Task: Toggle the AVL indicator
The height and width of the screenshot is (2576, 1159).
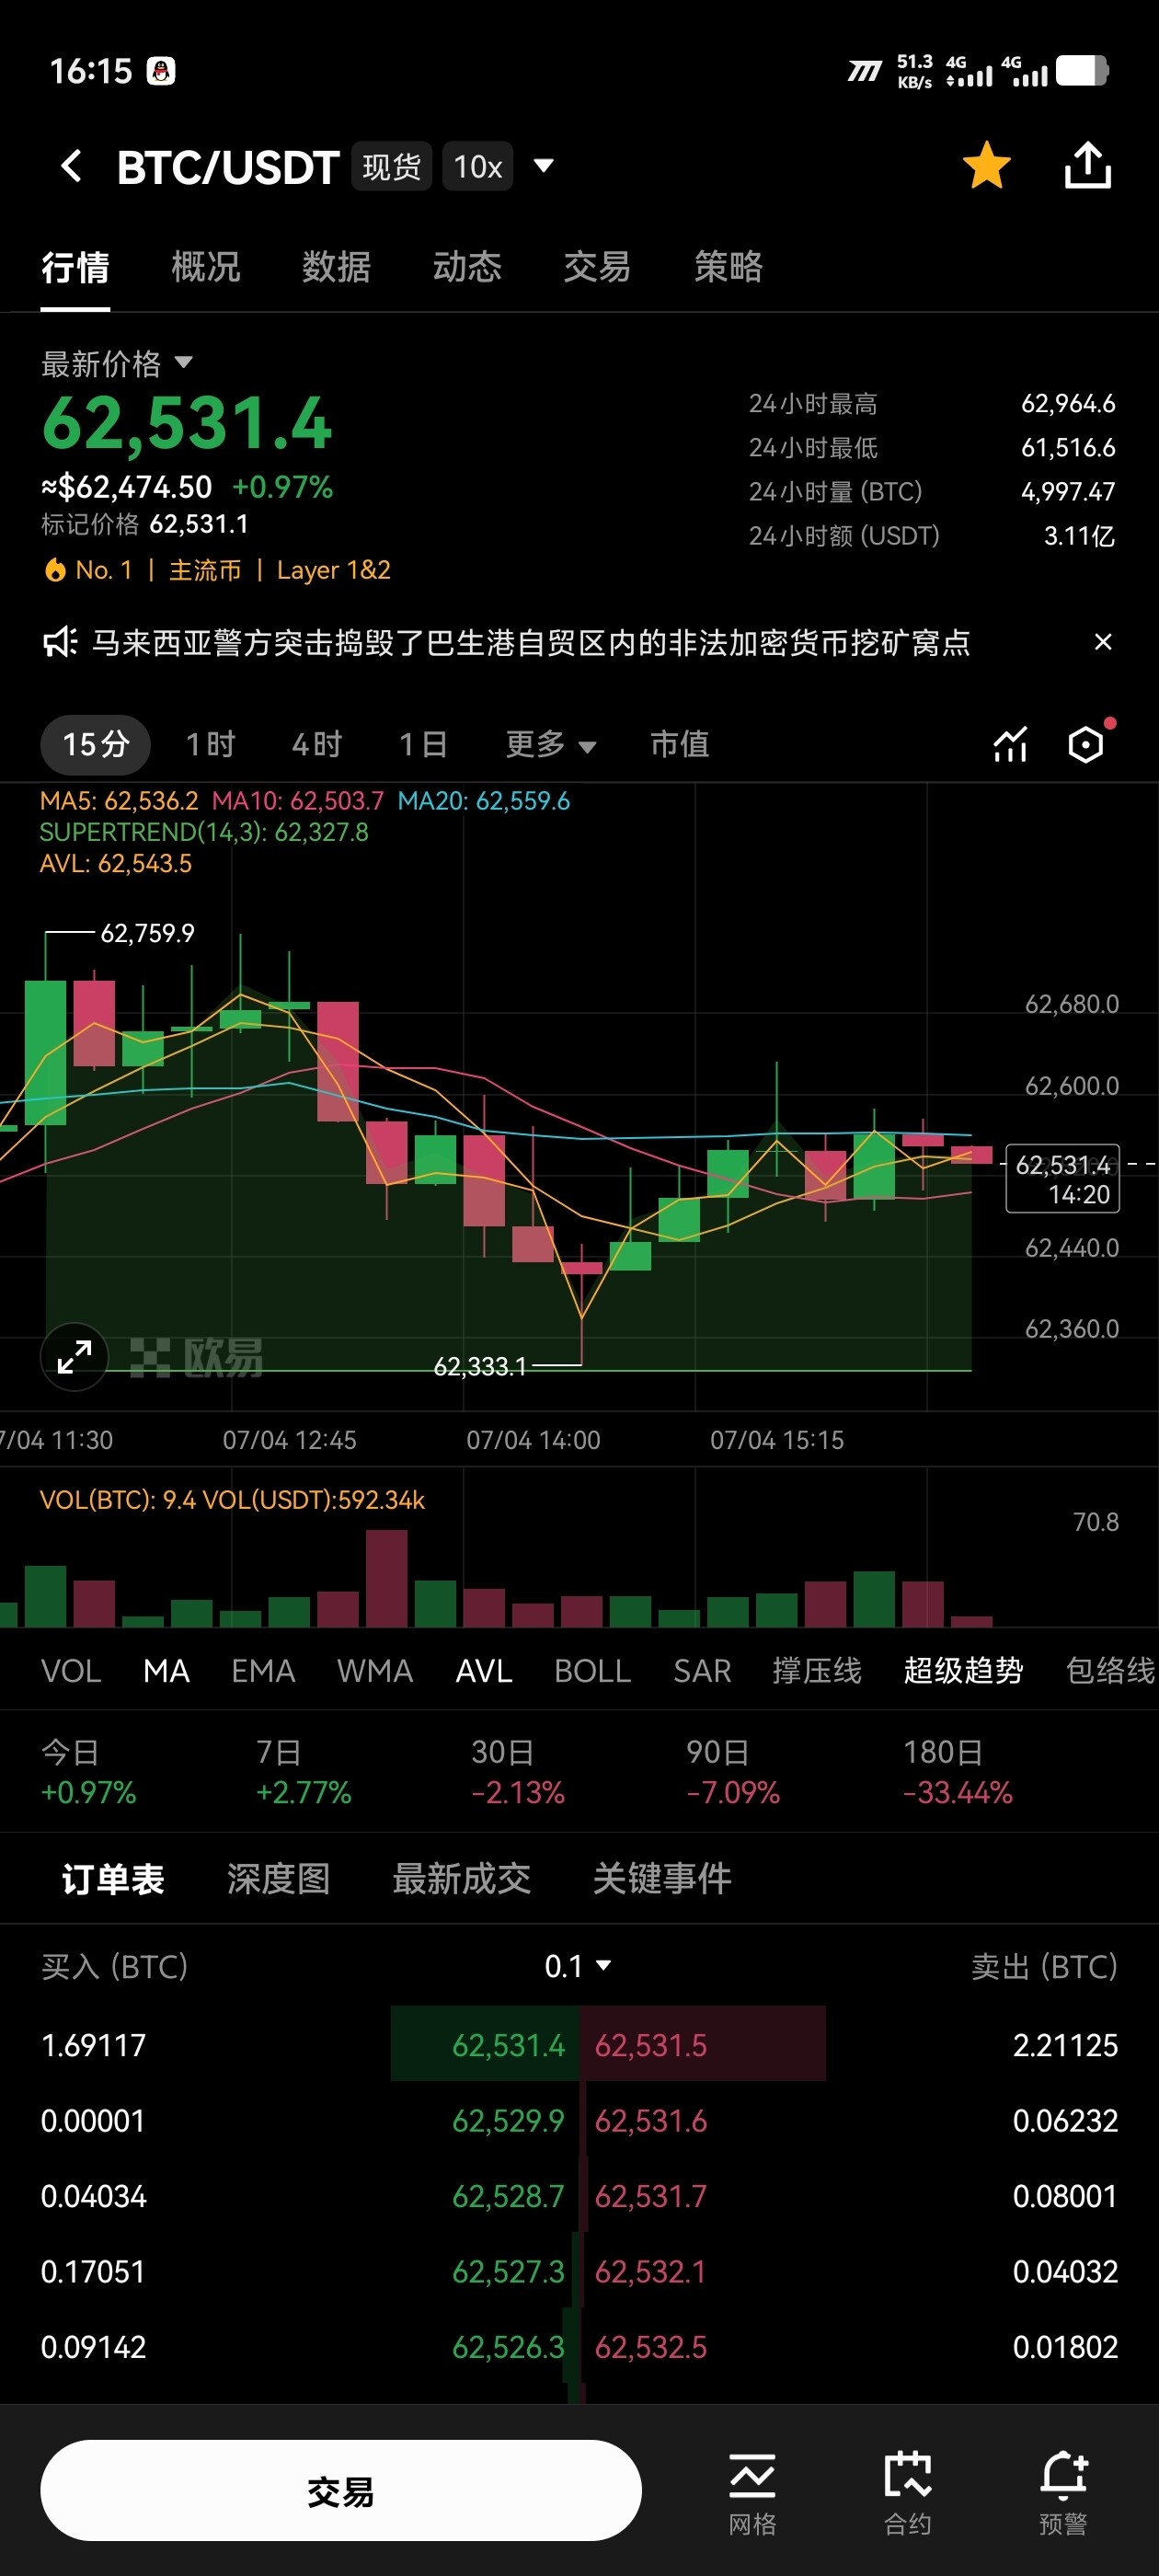Action: click(484, 1670)
